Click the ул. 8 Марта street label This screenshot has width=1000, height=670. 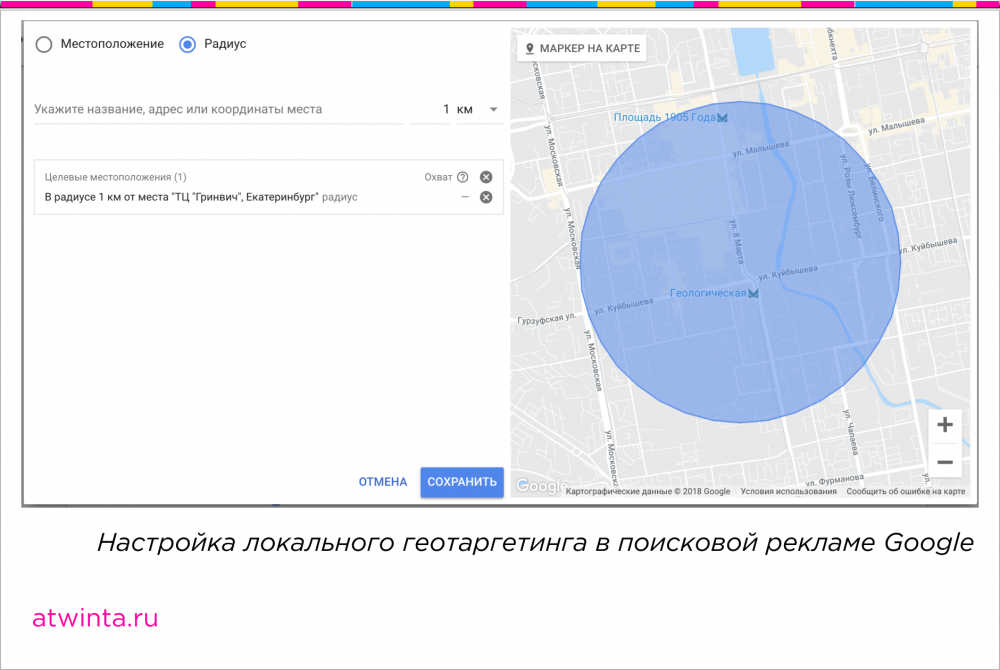click(737, 241)
